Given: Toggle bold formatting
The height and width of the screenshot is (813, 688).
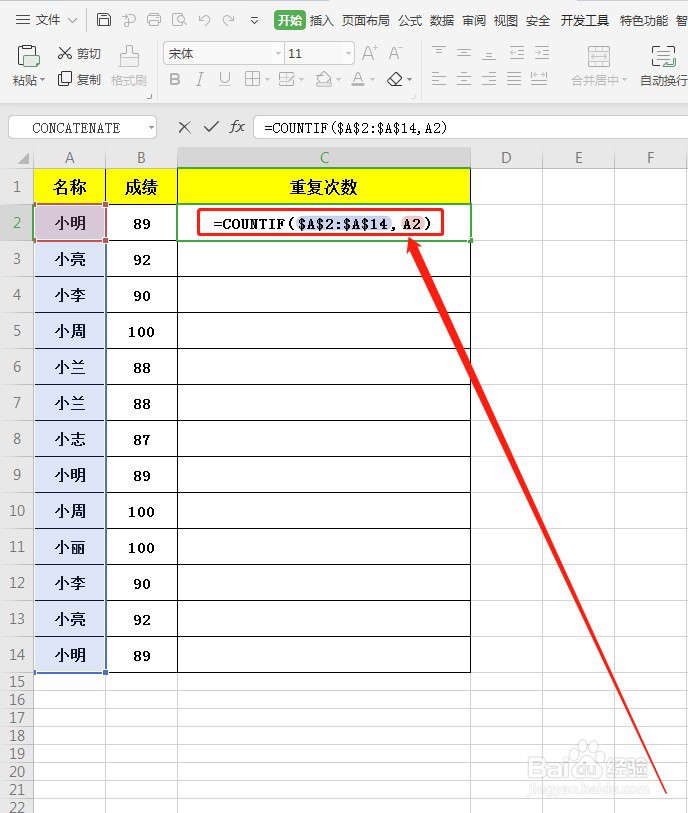Looking at the screenshot, I should coord(175,79).
